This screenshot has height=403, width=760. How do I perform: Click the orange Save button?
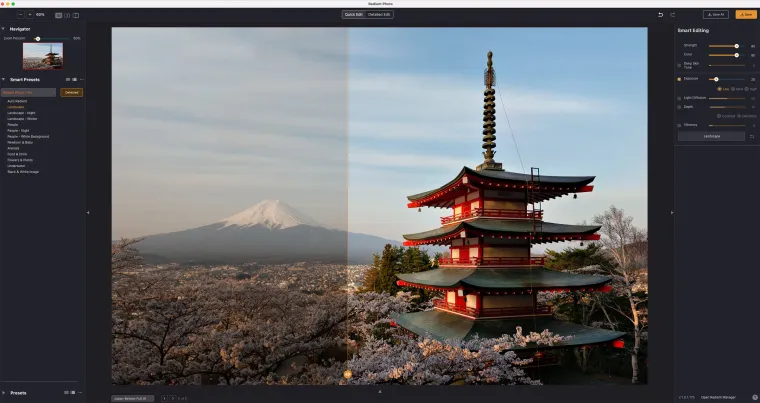tap(746, 15)
